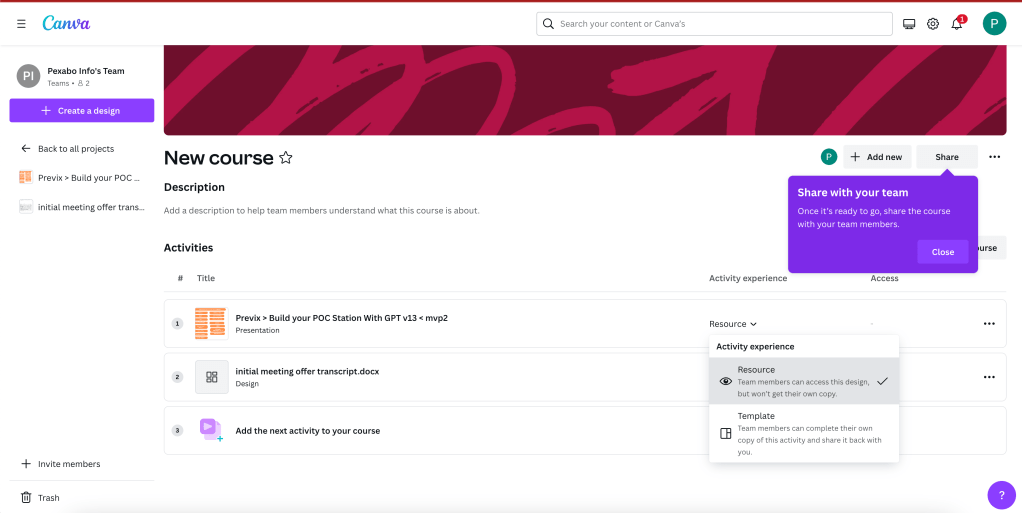Click the Trash label in sidebar

point(49,498)
